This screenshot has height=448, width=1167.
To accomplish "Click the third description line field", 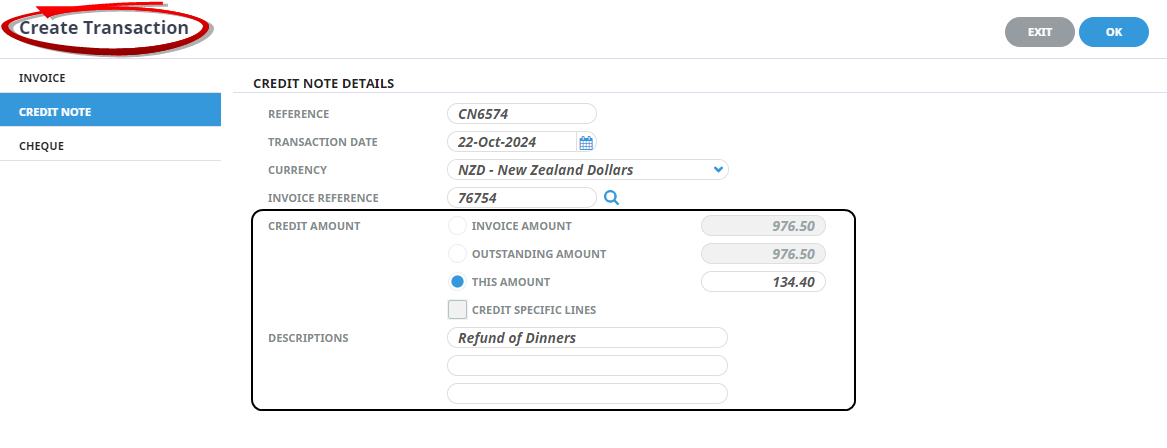I will [x=587, y=394].
